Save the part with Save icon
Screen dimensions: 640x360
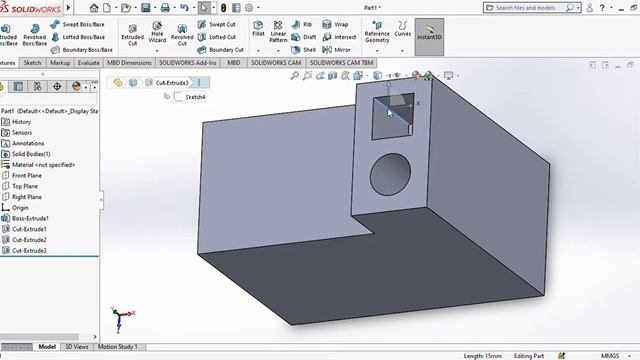pyautogui.click(x=145, y=8)
